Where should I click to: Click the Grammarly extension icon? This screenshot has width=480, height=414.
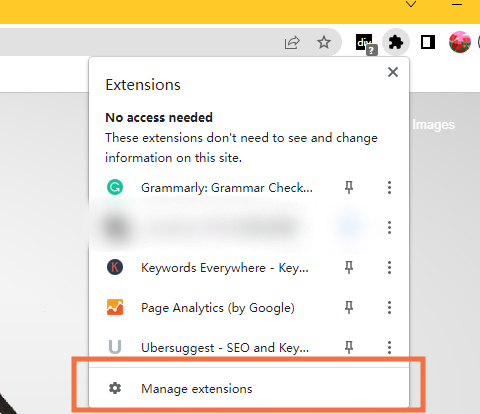click(x=115, y=187)
